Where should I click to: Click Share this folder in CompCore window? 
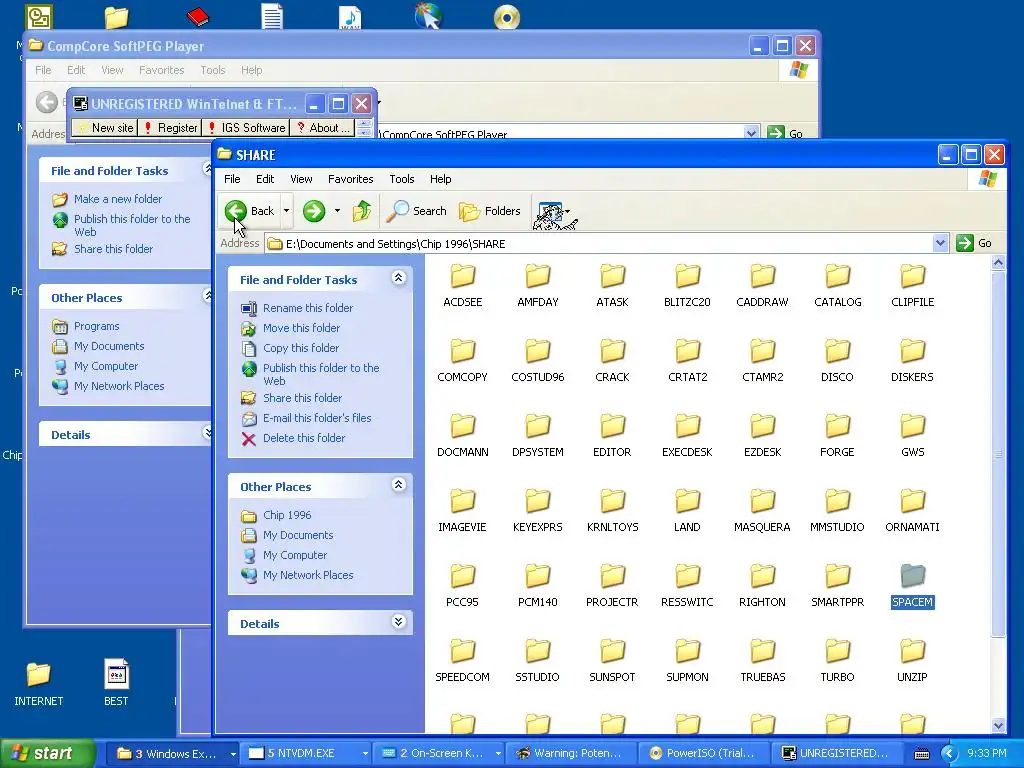click(113, 249)
